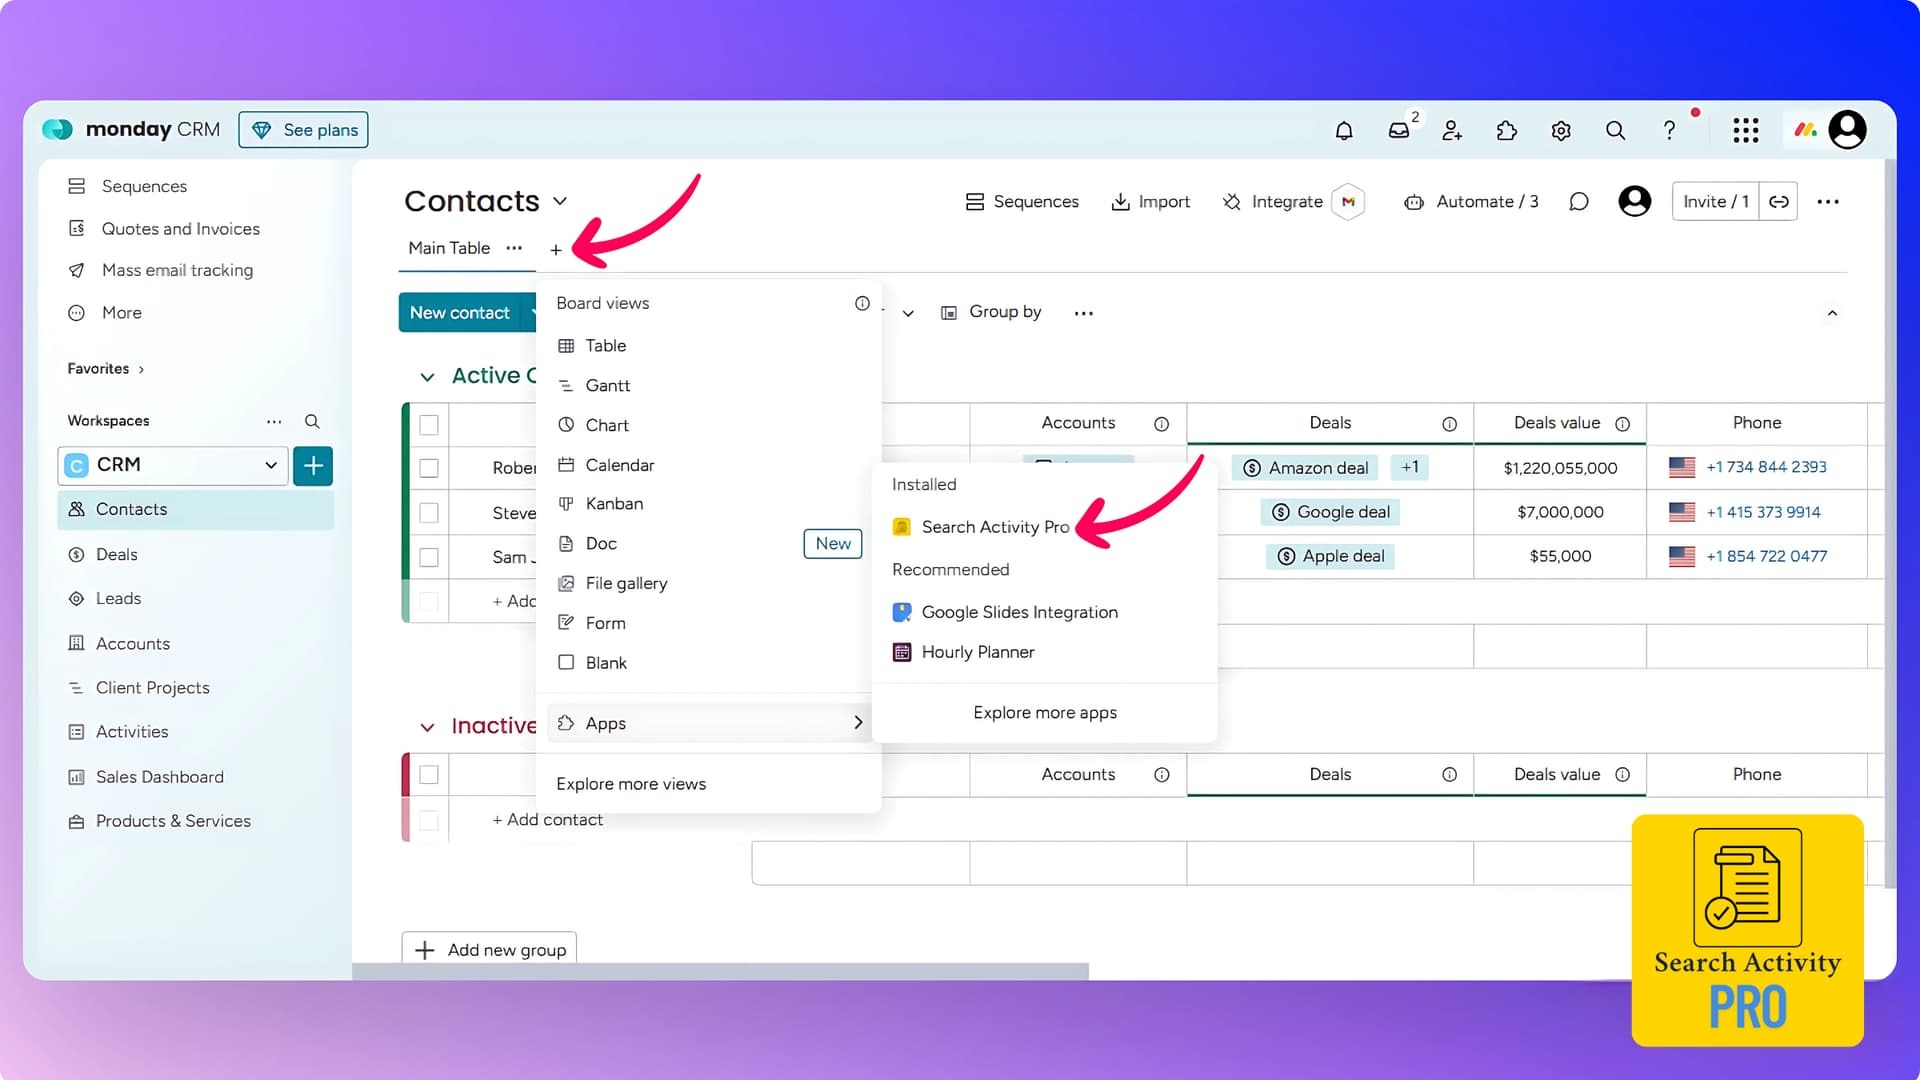The width and height of the screenshot is (1920, 1080).
Task: Open the settings gear-like admin icon
Action: (1561, 130)
